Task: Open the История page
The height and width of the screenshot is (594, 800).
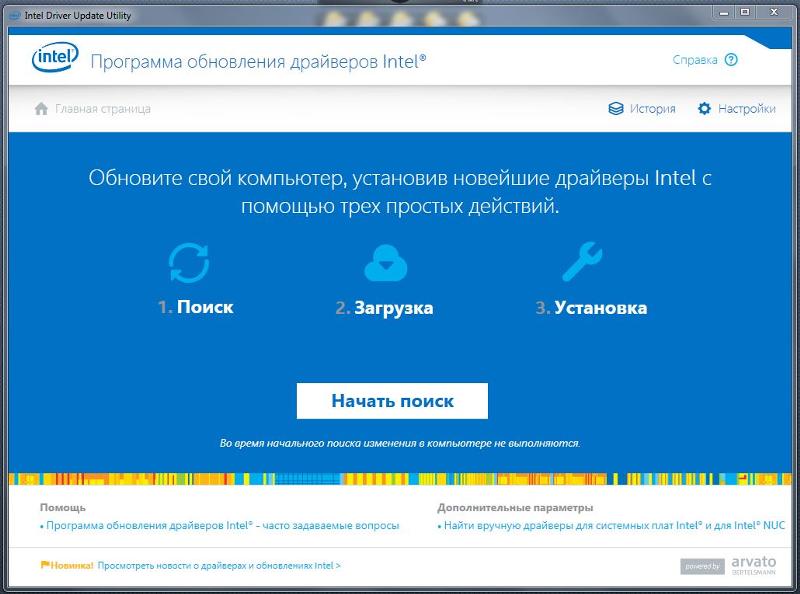Action: click(x=652, y=109)
